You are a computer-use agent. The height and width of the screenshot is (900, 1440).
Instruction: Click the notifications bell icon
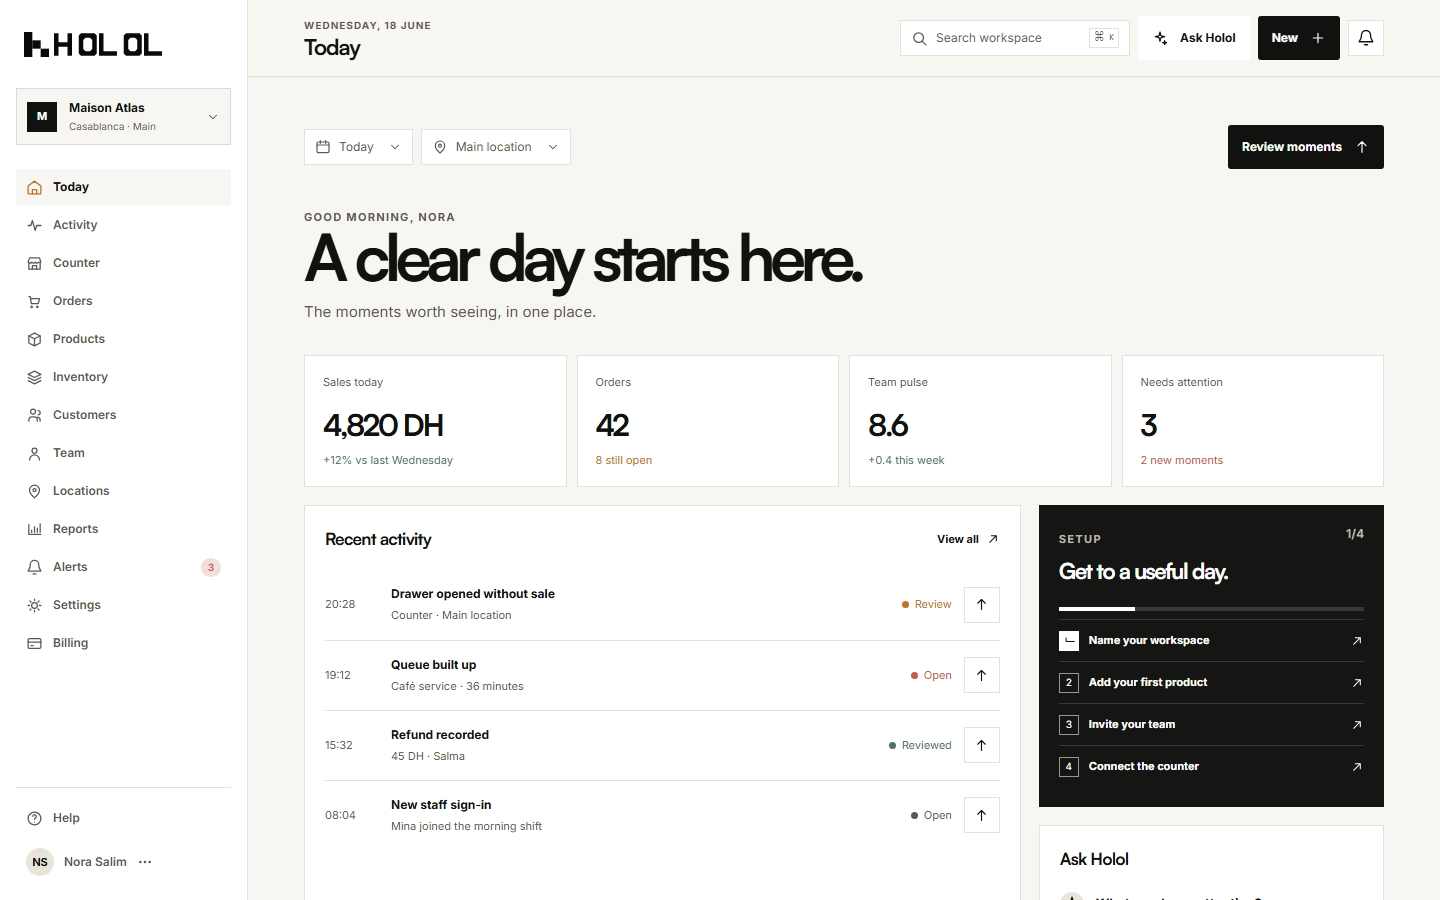1366,38
